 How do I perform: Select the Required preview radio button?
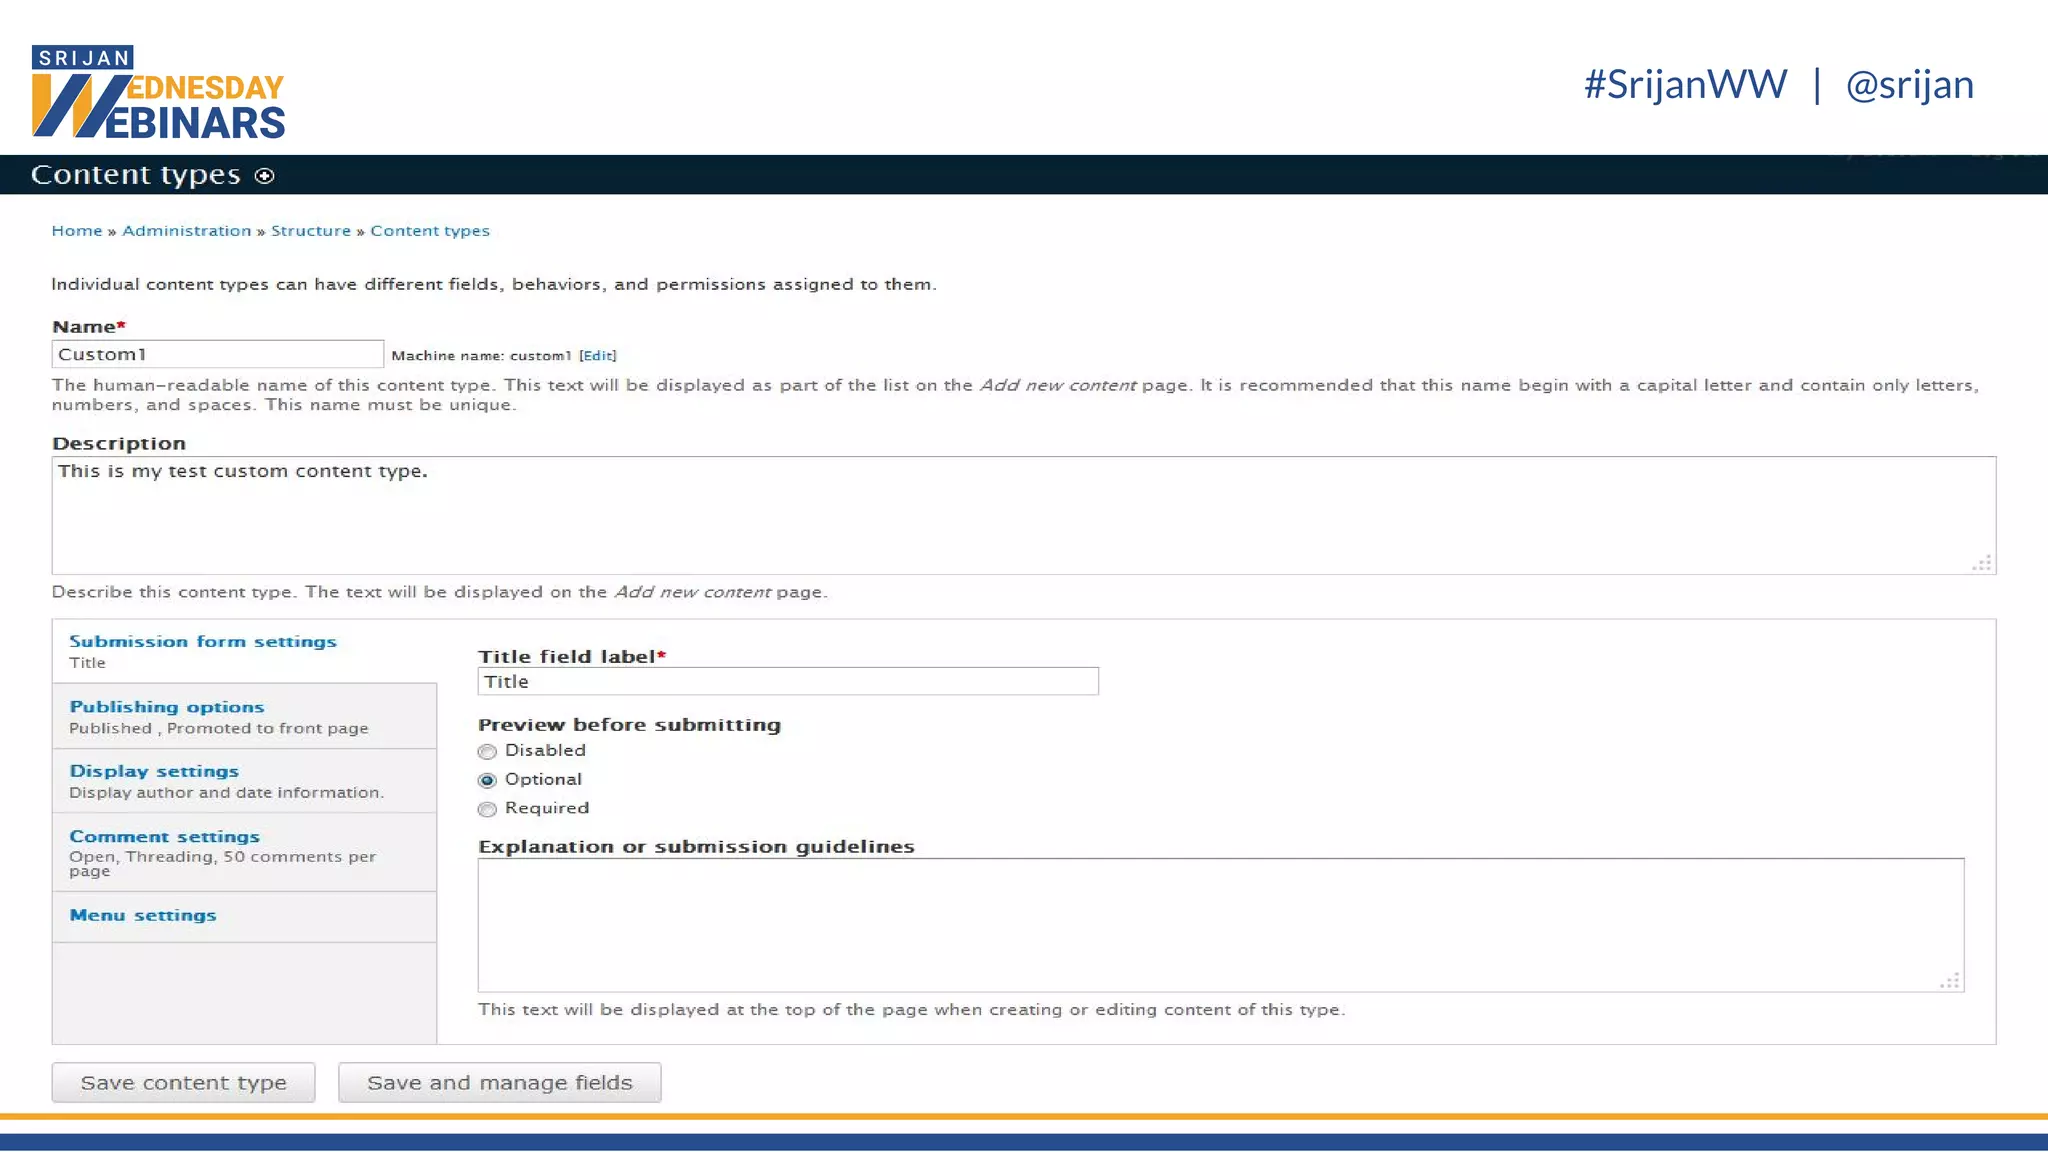point(487,809)
